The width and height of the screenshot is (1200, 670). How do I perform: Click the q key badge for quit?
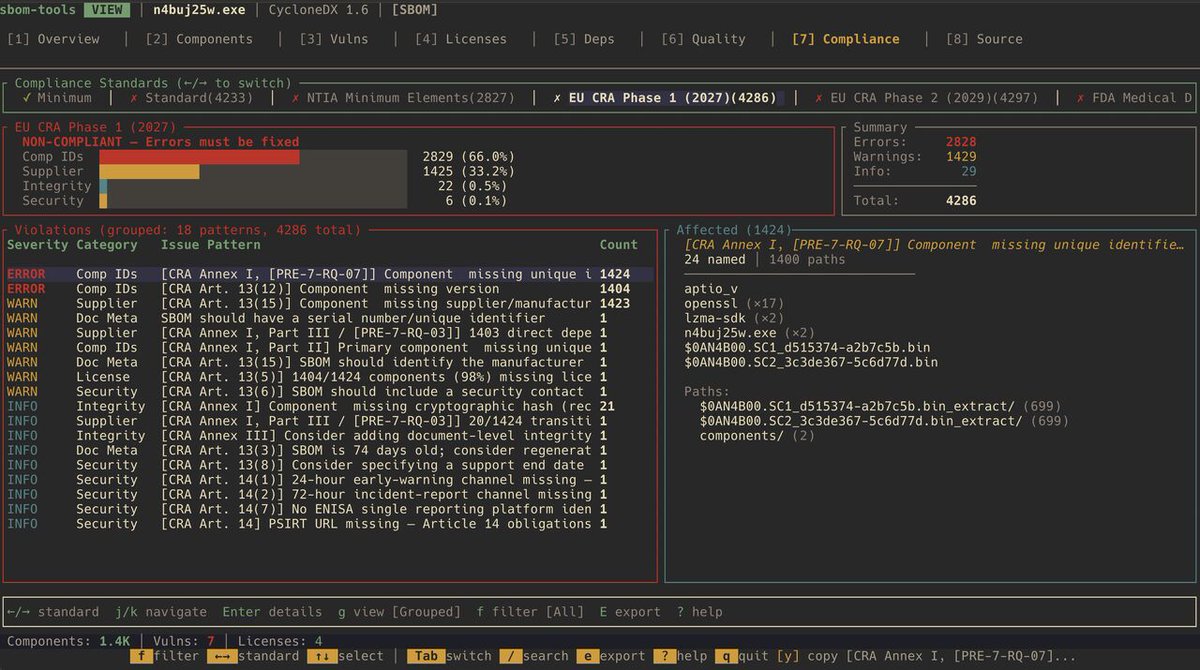click(x=726, y=656)
